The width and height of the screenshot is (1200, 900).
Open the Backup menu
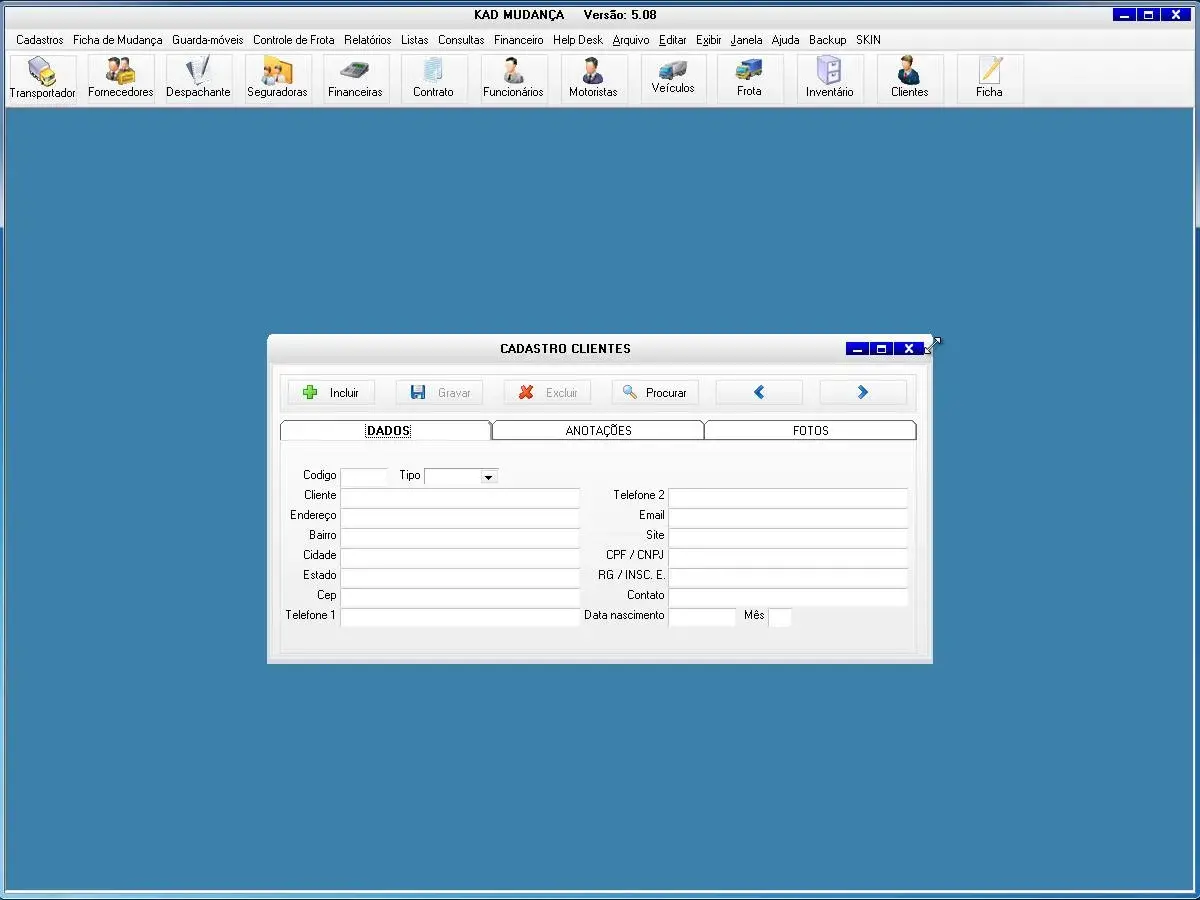(828, 40)
